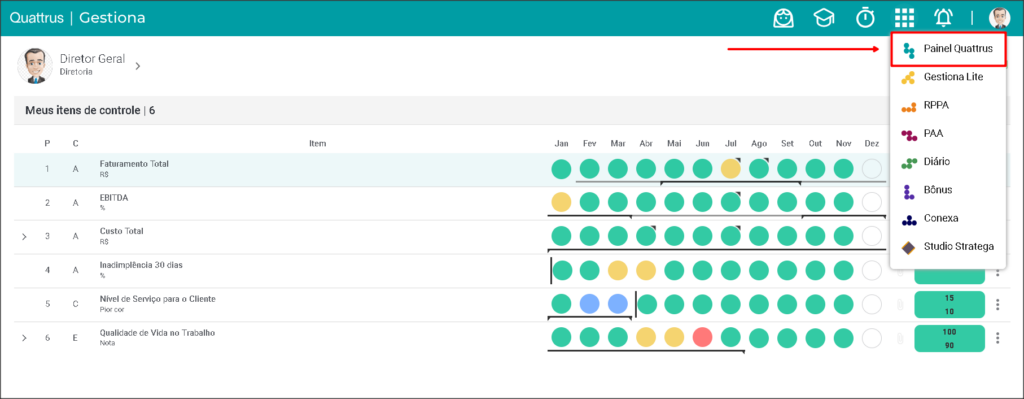Open the graduation cap training icon

824,18
